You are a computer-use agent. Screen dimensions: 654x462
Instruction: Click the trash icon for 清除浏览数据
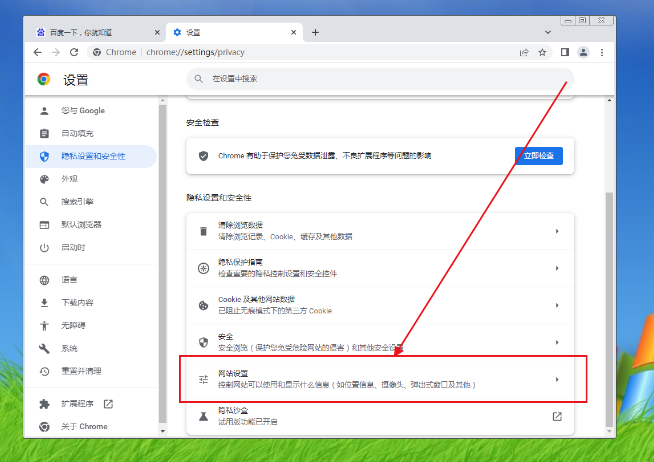(x=203, y=231)
